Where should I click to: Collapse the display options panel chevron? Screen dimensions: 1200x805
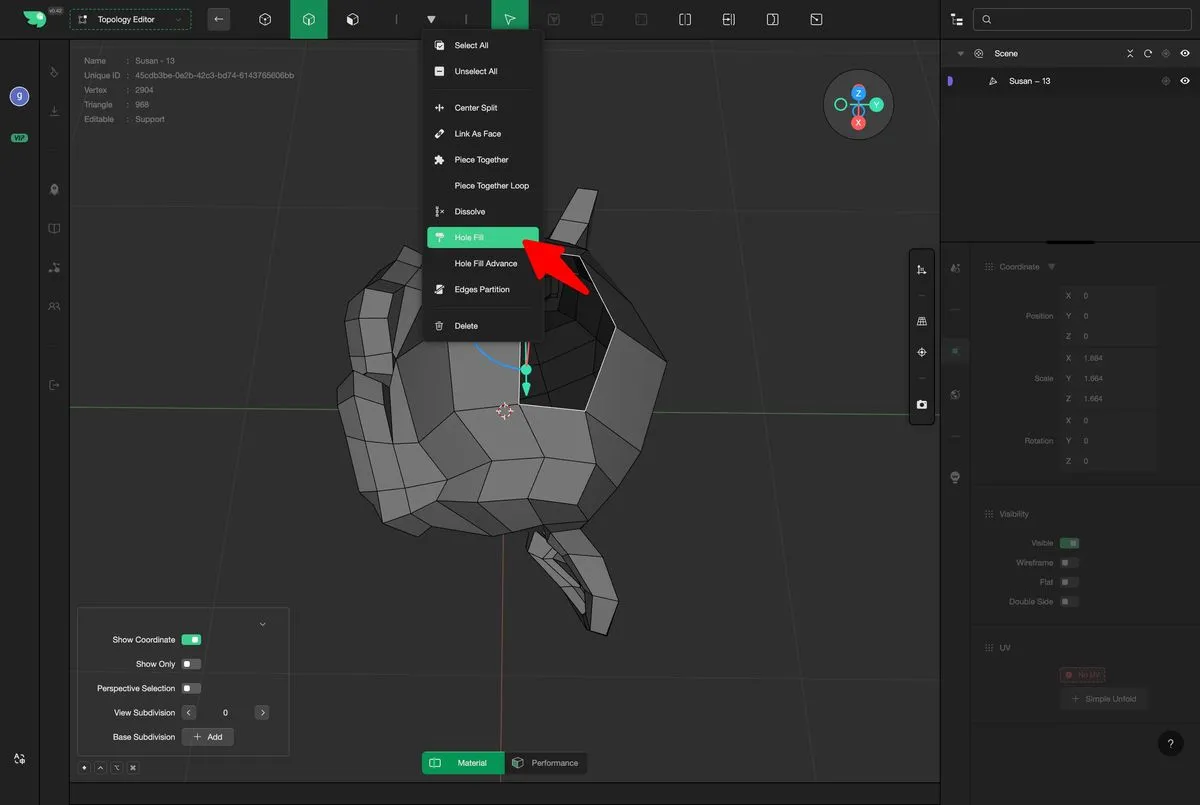click(263, 624)
